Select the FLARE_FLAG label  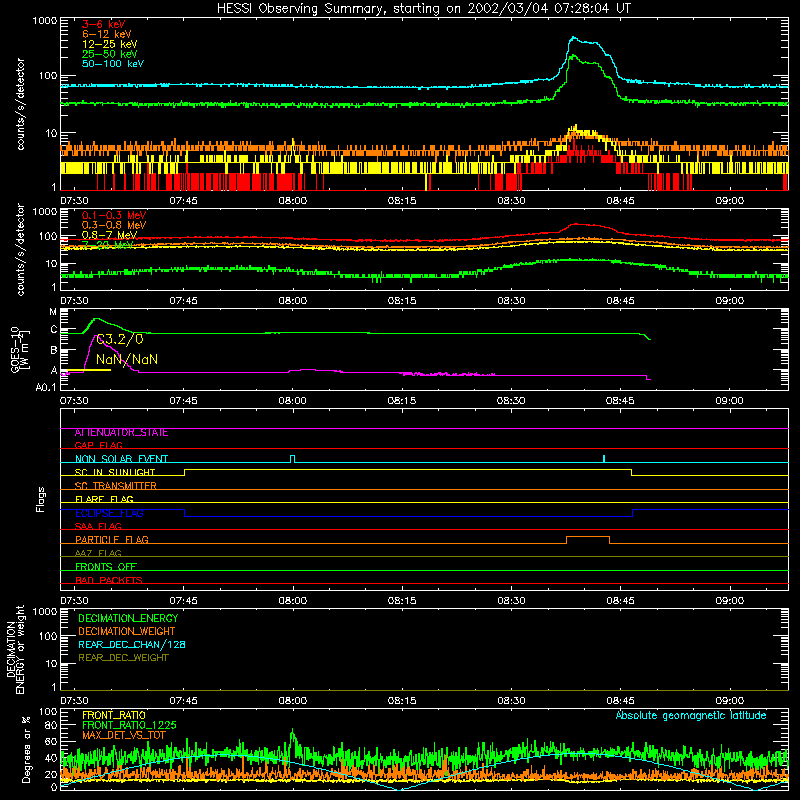pos(104,499)
